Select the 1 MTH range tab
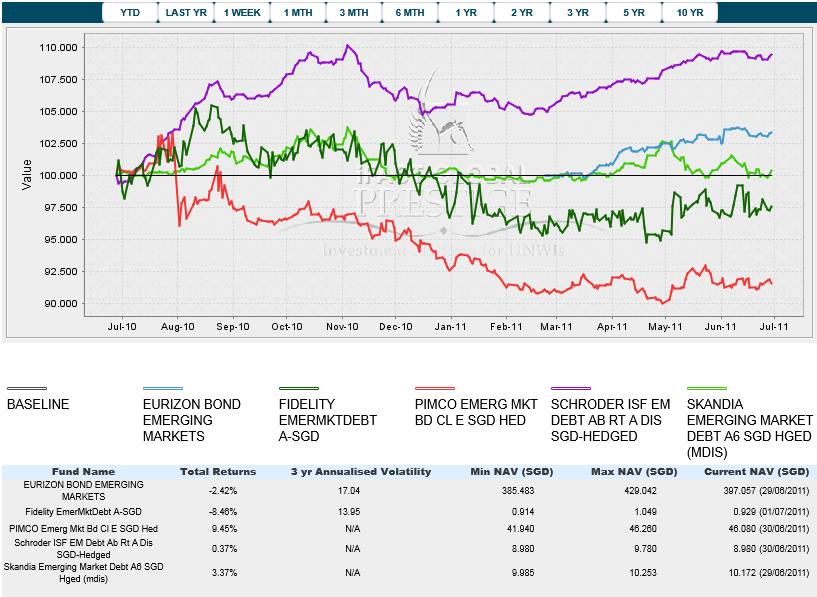This screenshot has height=597, width=817. (x=298, y=13)
